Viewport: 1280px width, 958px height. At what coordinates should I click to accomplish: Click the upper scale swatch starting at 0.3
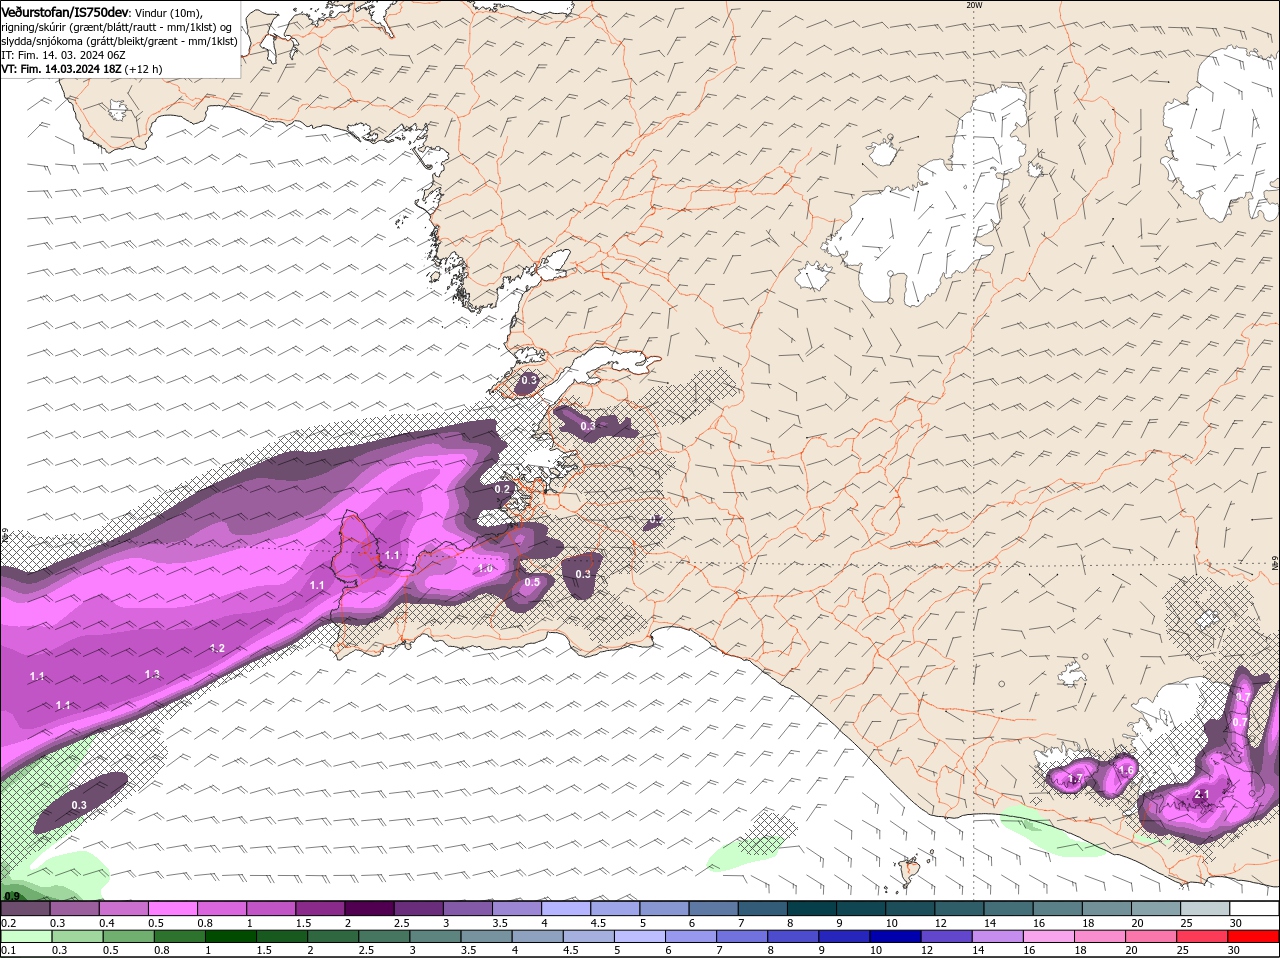coord(74,908)
